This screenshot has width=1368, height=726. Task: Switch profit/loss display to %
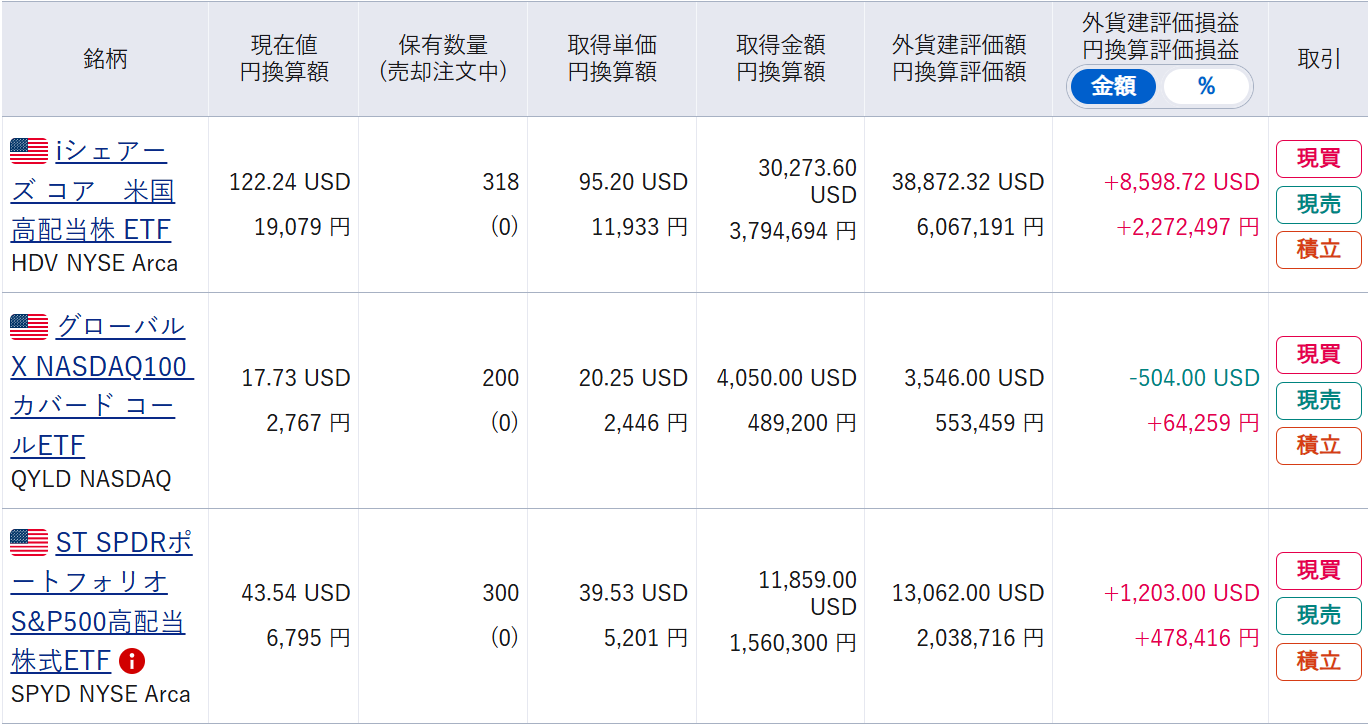tap(1206, 87)
